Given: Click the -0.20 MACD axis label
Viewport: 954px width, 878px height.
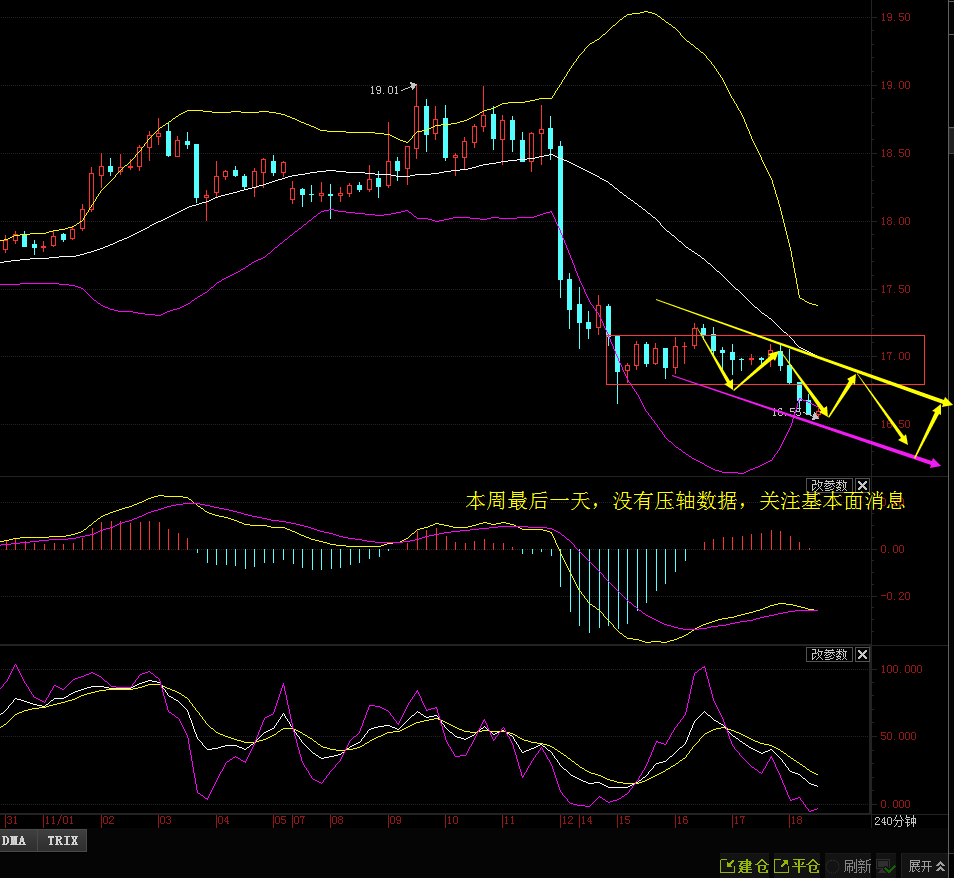Looking at the screenshot, I should 896,596.
